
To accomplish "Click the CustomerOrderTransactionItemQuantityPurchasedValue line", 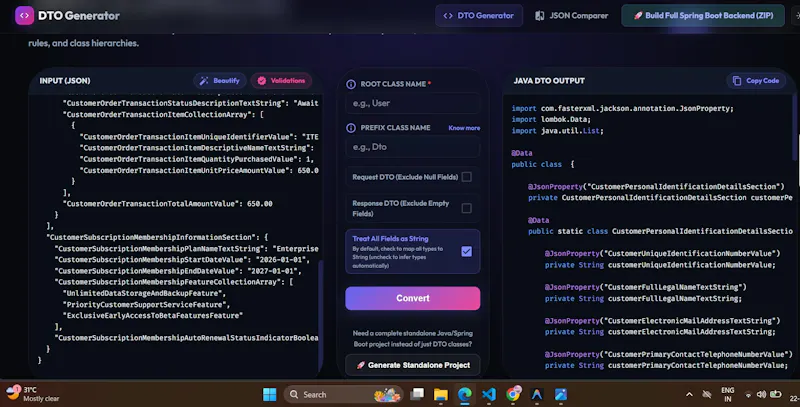I will [196, 159].
